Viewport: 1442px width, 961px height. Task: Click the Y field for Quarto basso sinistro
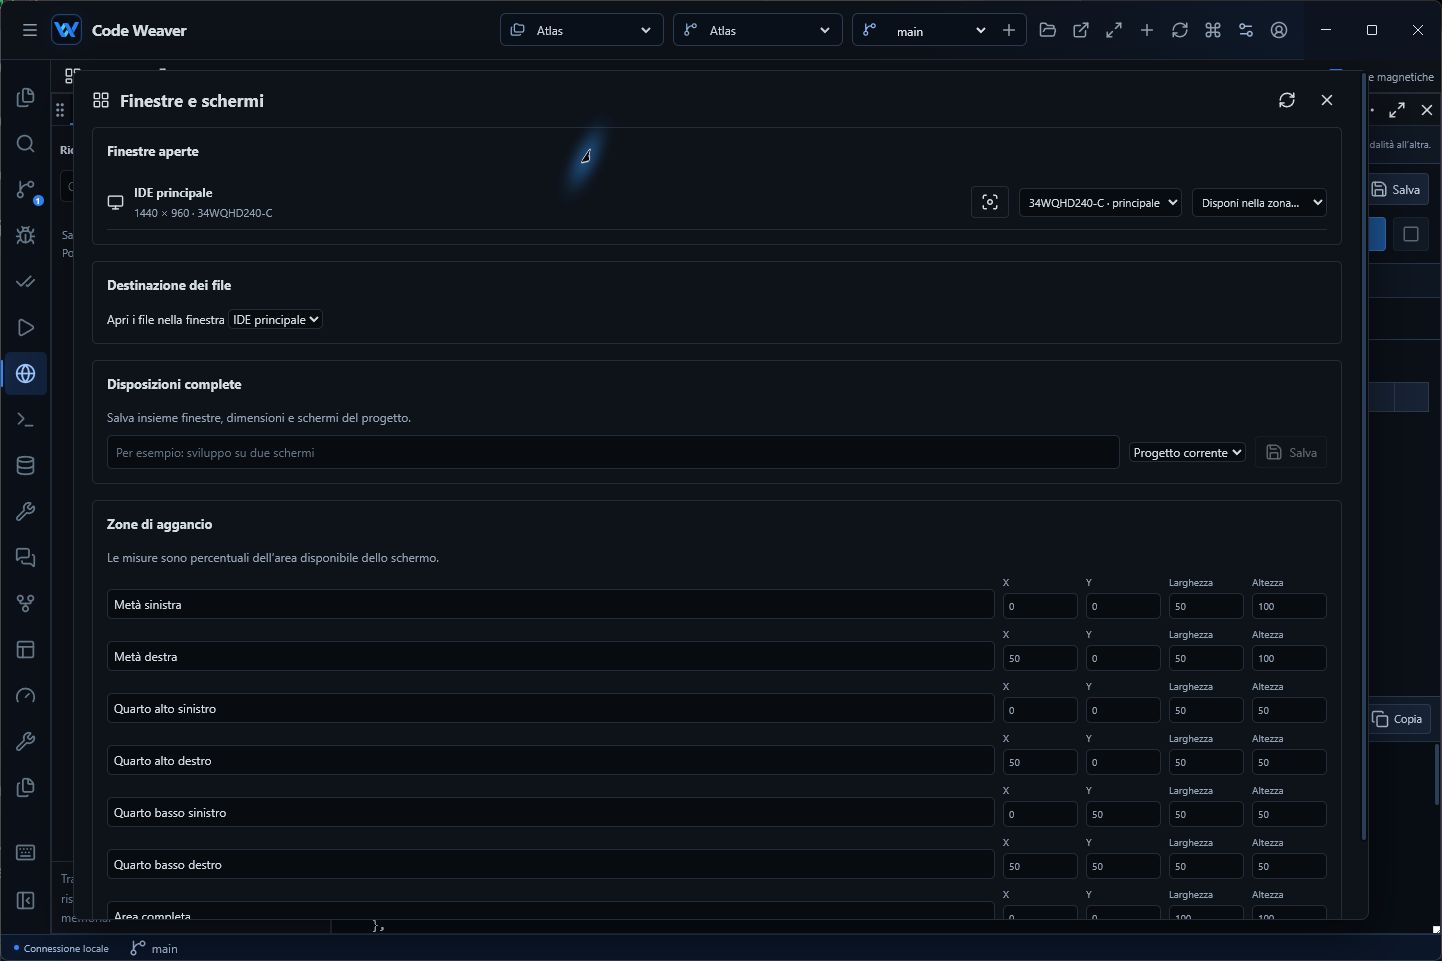[1123, 814]
